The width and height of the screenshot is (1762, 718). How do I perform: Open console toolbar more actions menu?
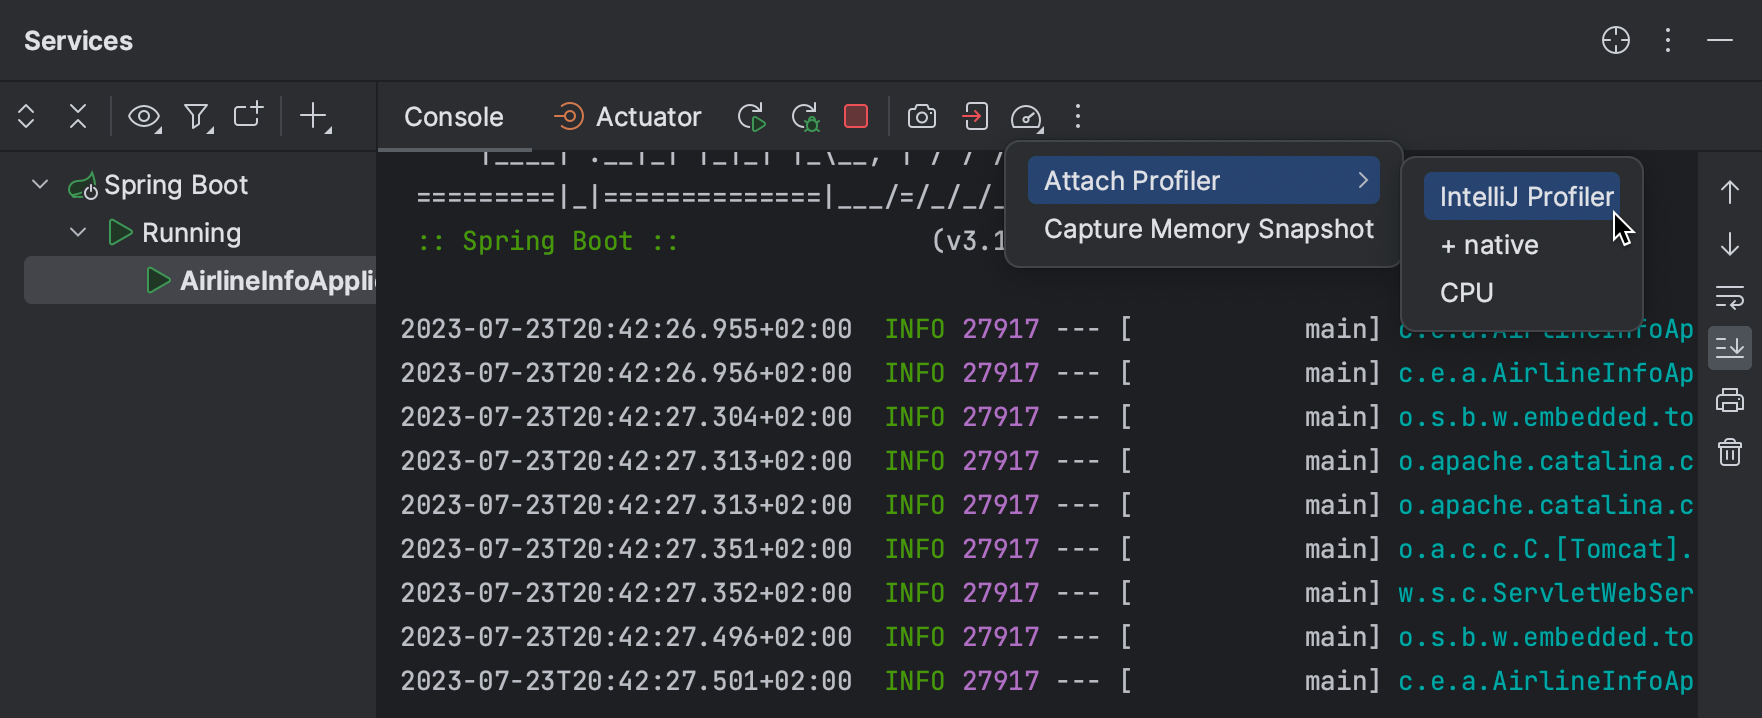pos(1078,117)
